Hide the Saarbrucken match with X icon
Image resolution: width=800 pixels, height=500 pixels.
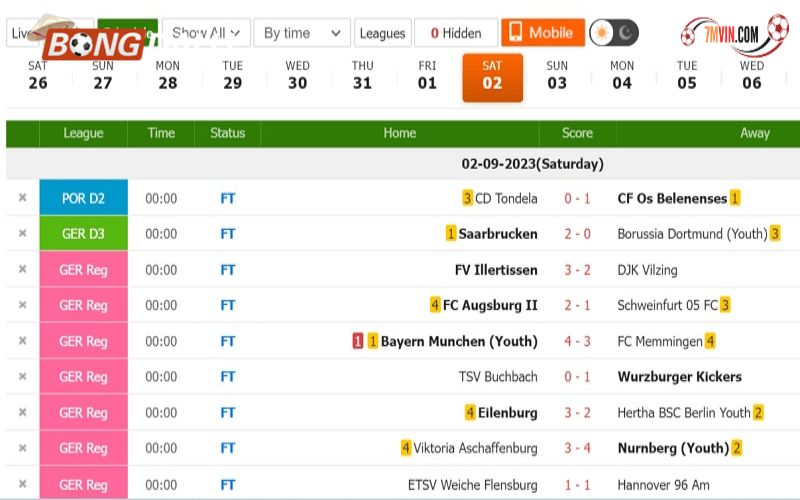(22, 233)
